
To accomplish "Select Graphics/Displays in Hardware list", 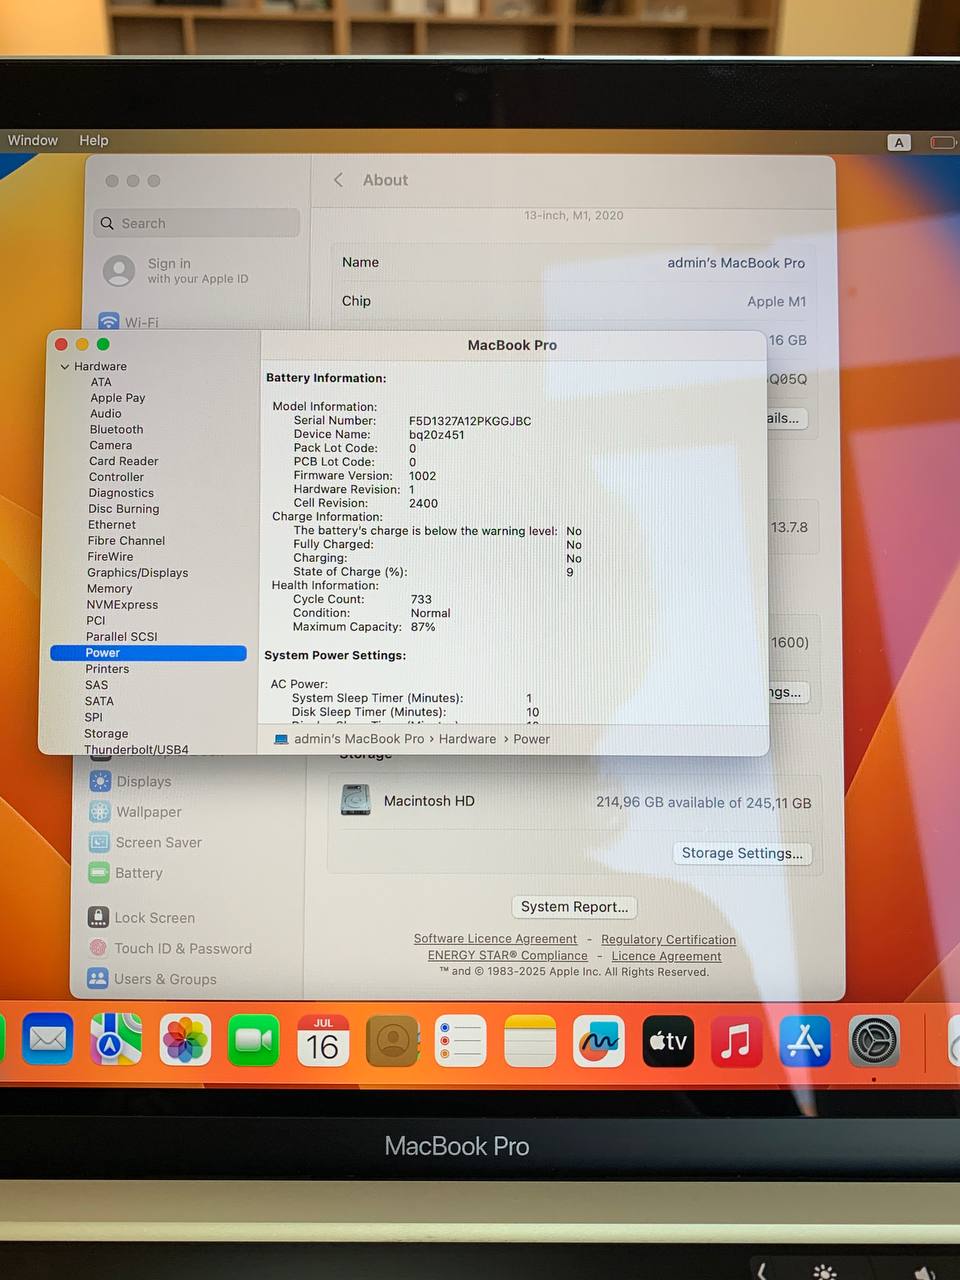I will [138, 573].
